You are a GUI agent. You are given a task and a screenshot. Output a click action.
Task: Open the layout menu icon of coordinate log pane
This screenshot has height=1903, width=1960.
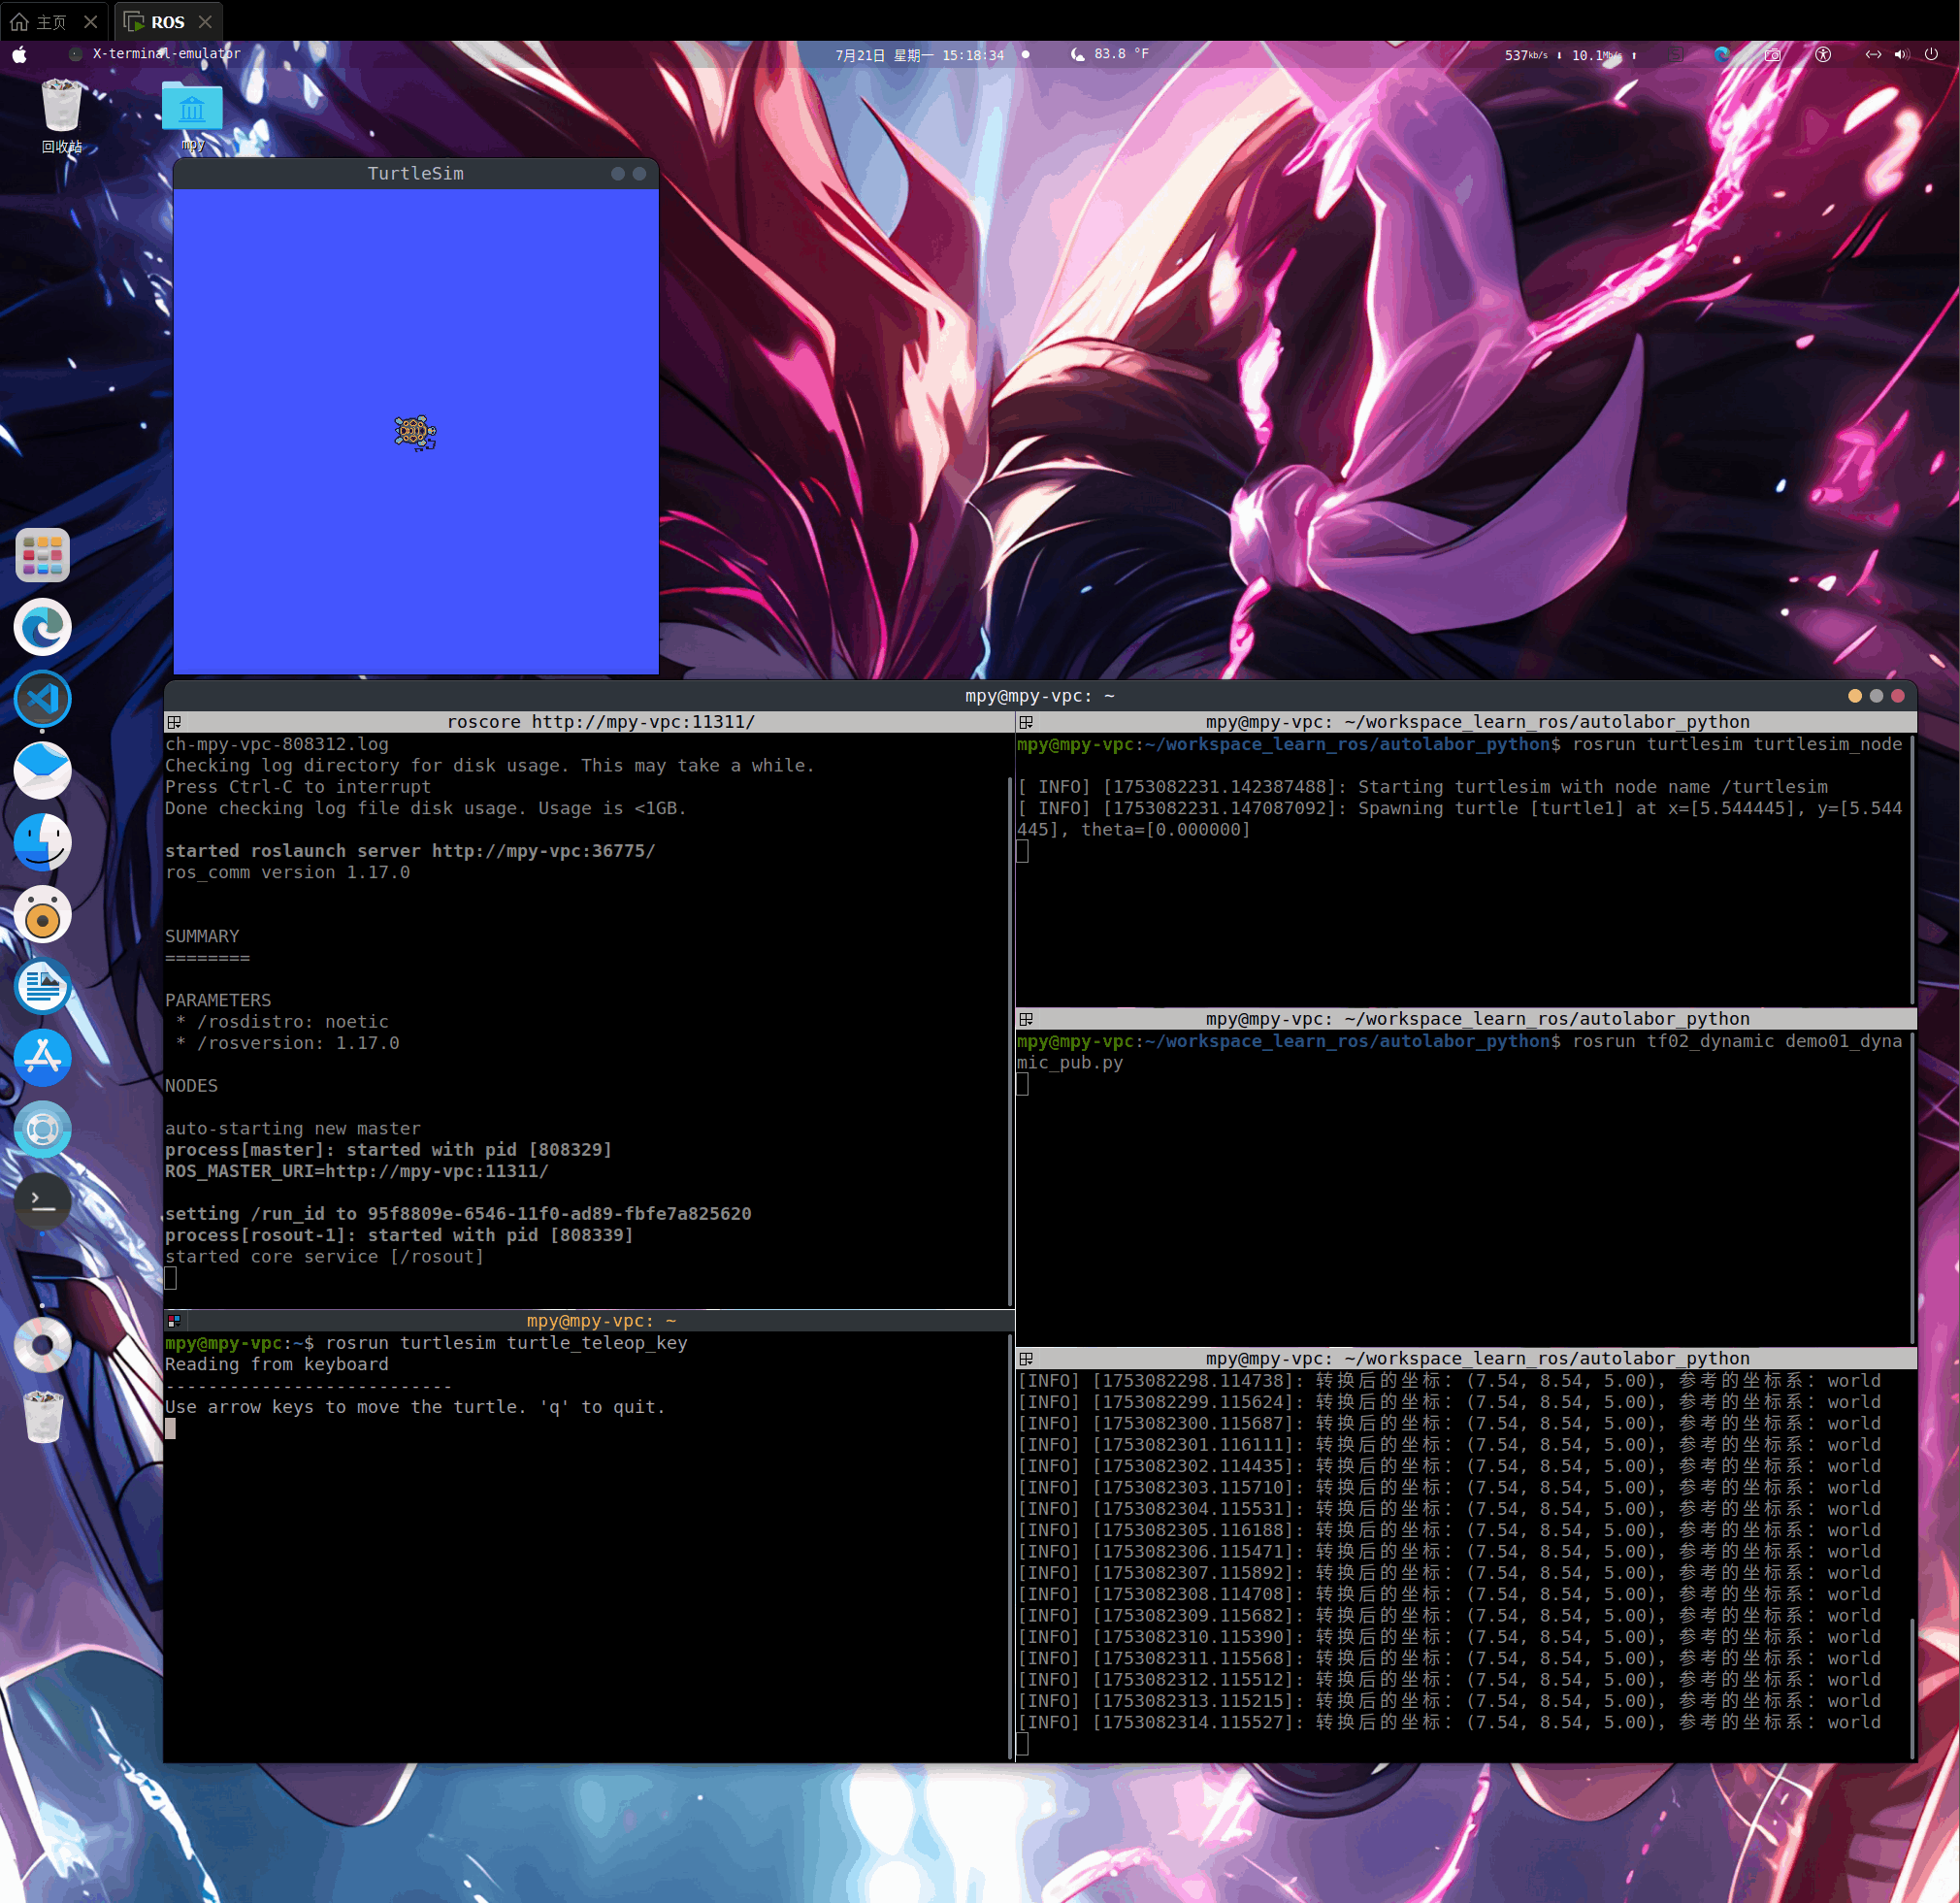point(1026,1359)
